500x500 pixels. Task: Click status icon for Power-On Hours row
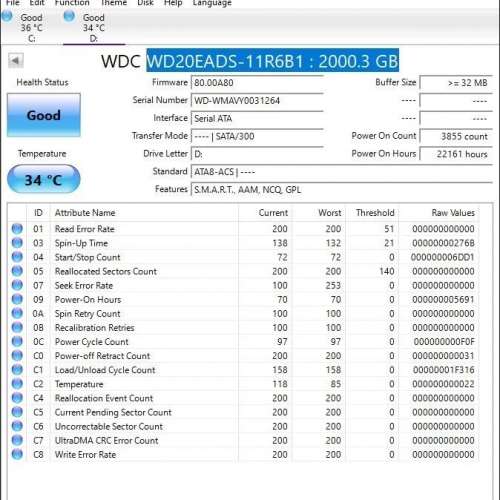point(17,299)
